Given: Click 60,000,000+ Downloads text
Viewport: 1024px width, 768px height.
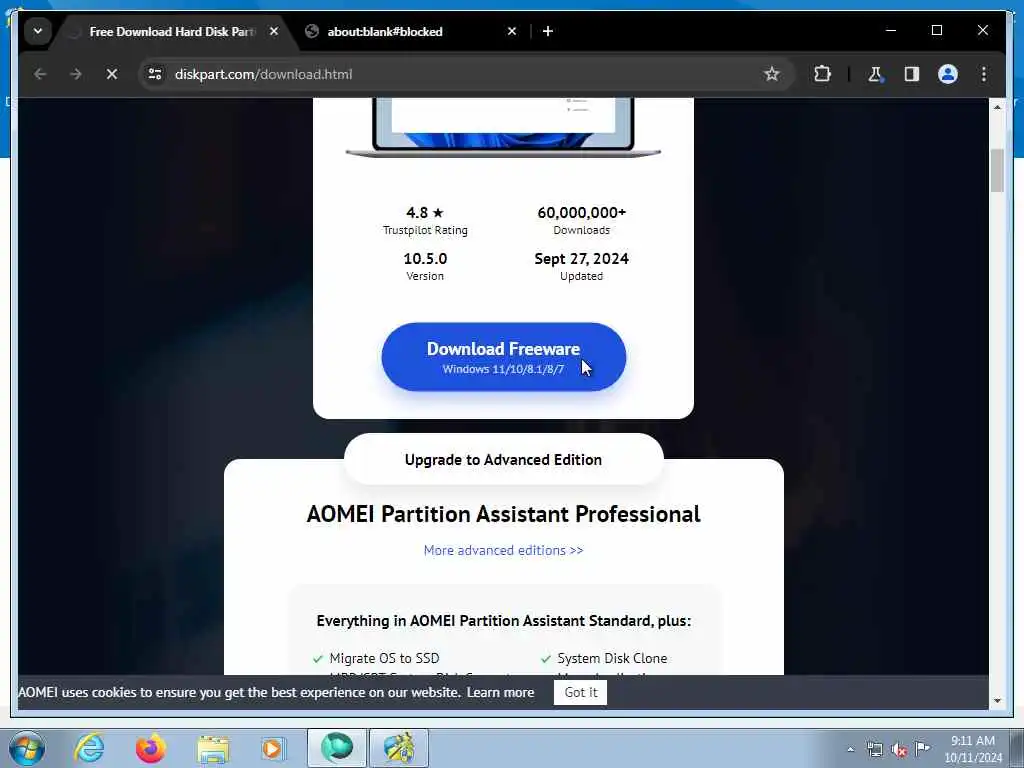Looking at the screenshot, I should click(x=581, y=221).
